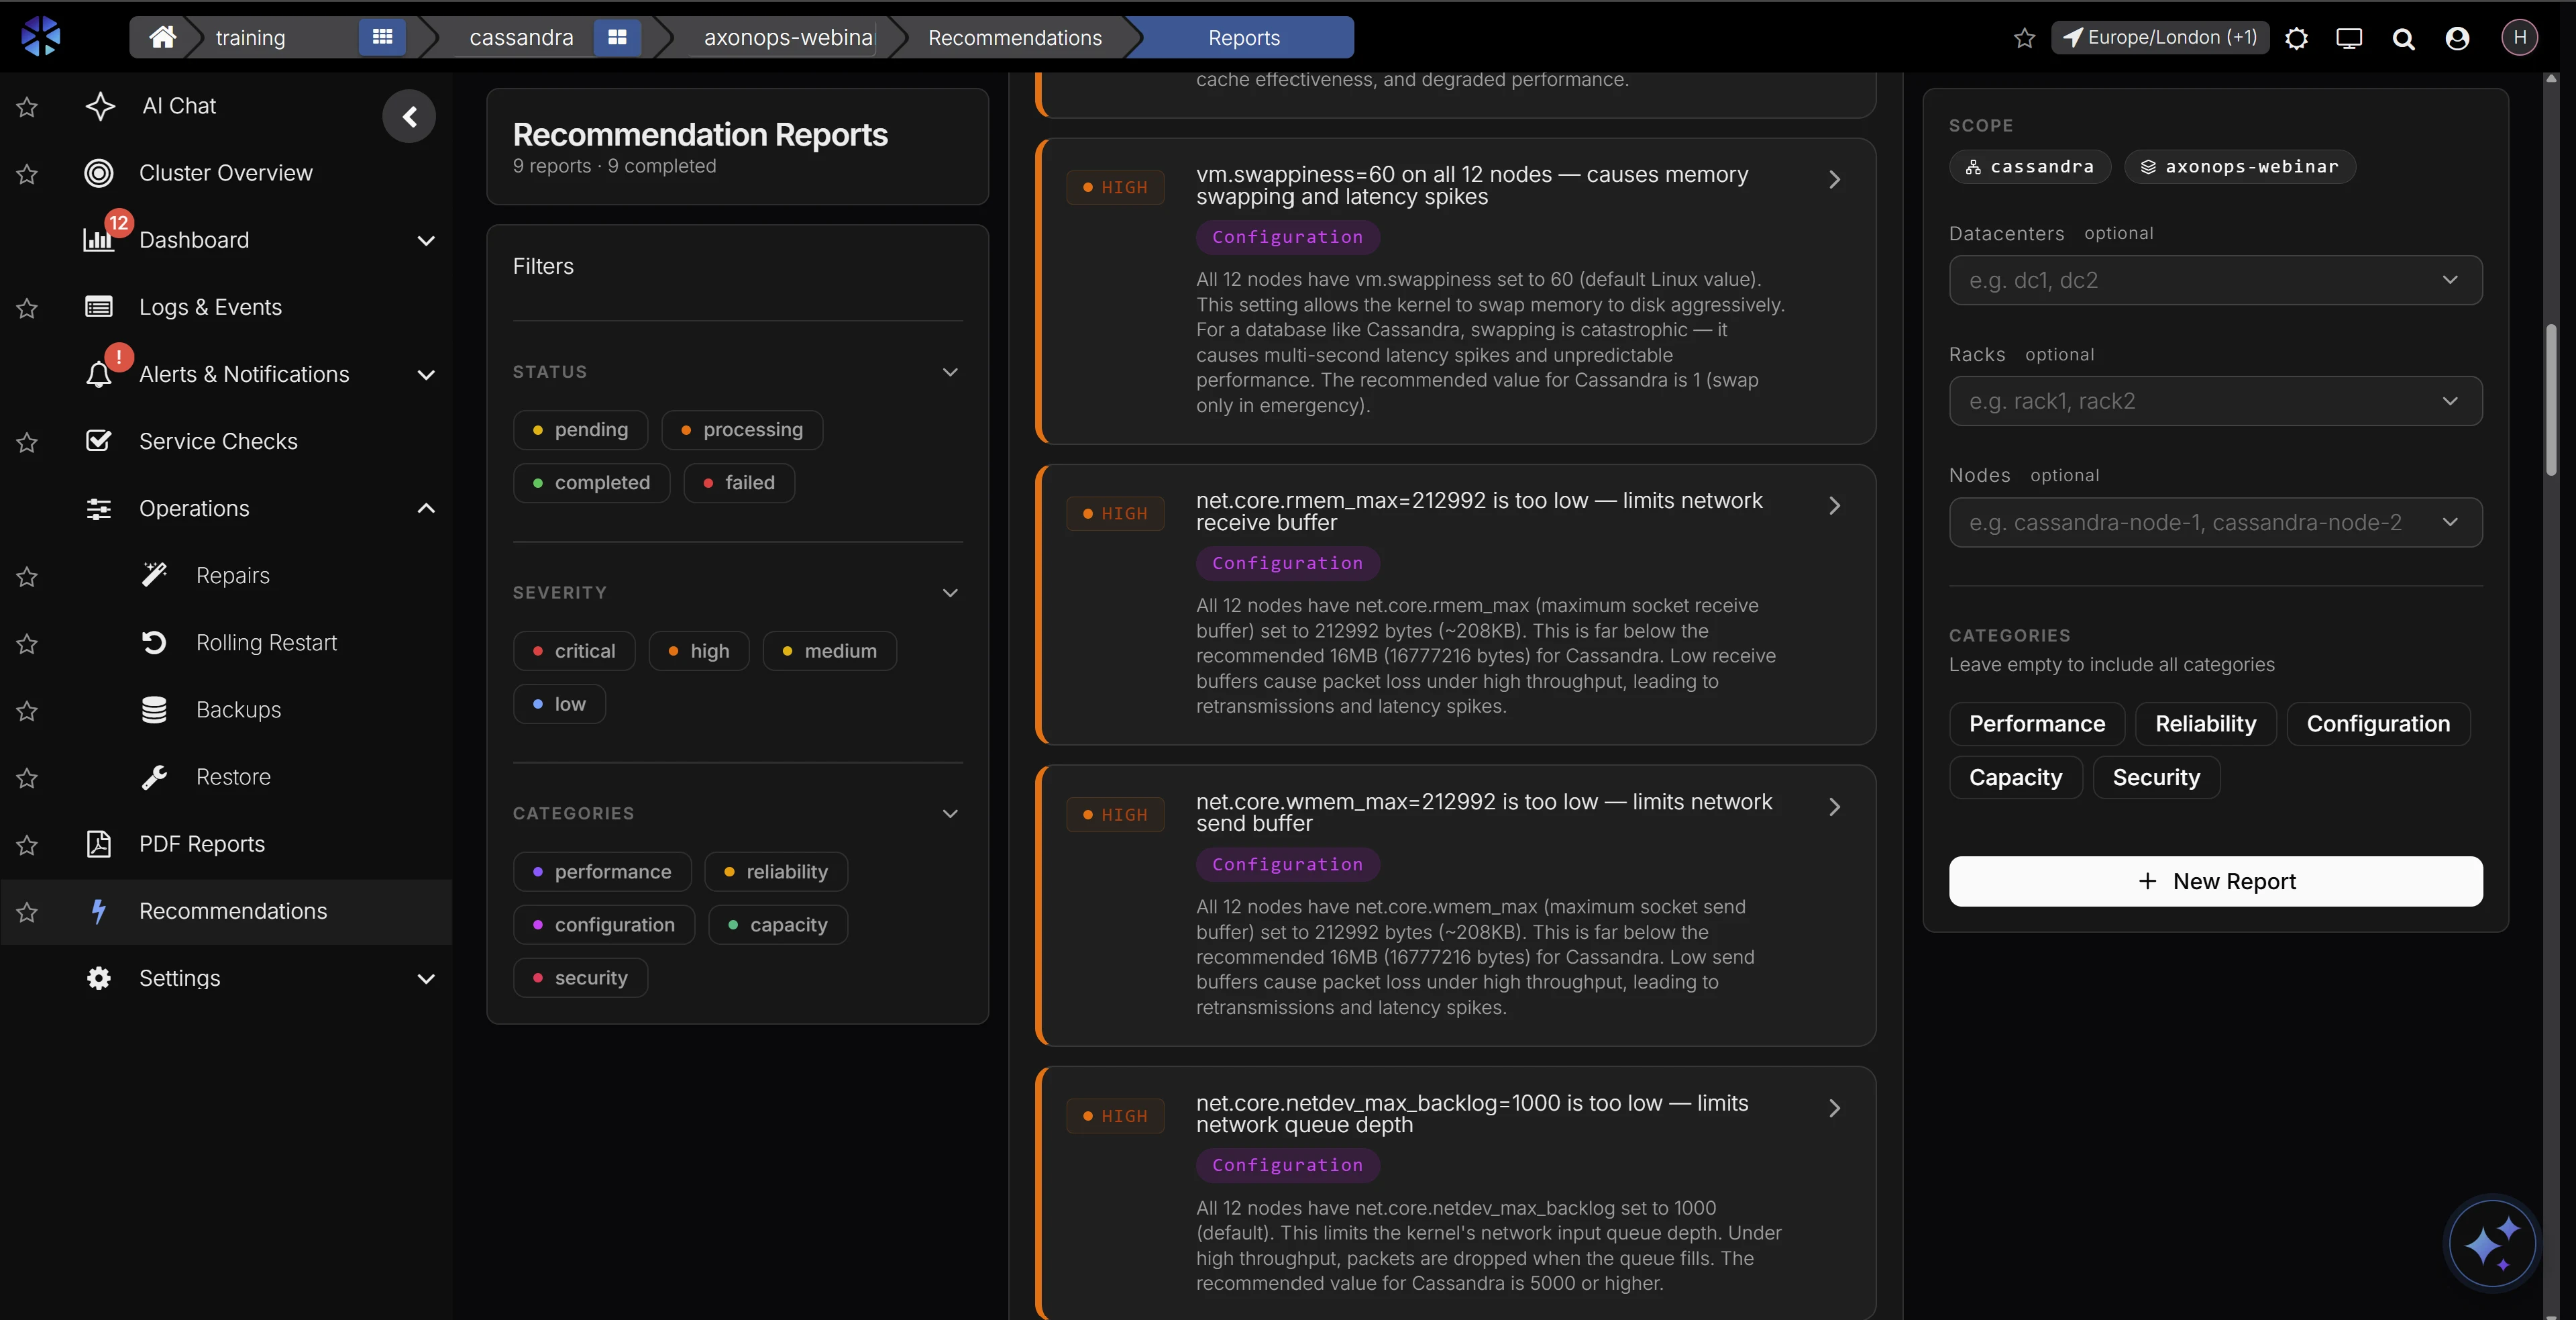Toggle the light/dark theme sun icon
2576x1320 pixels.
[x=2296, y=38]
